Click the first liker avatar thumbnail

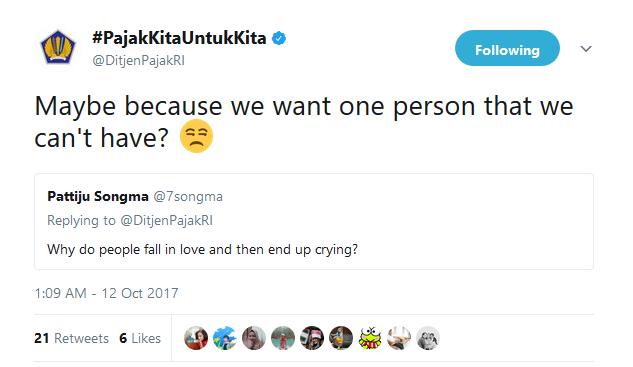(196, 338)
